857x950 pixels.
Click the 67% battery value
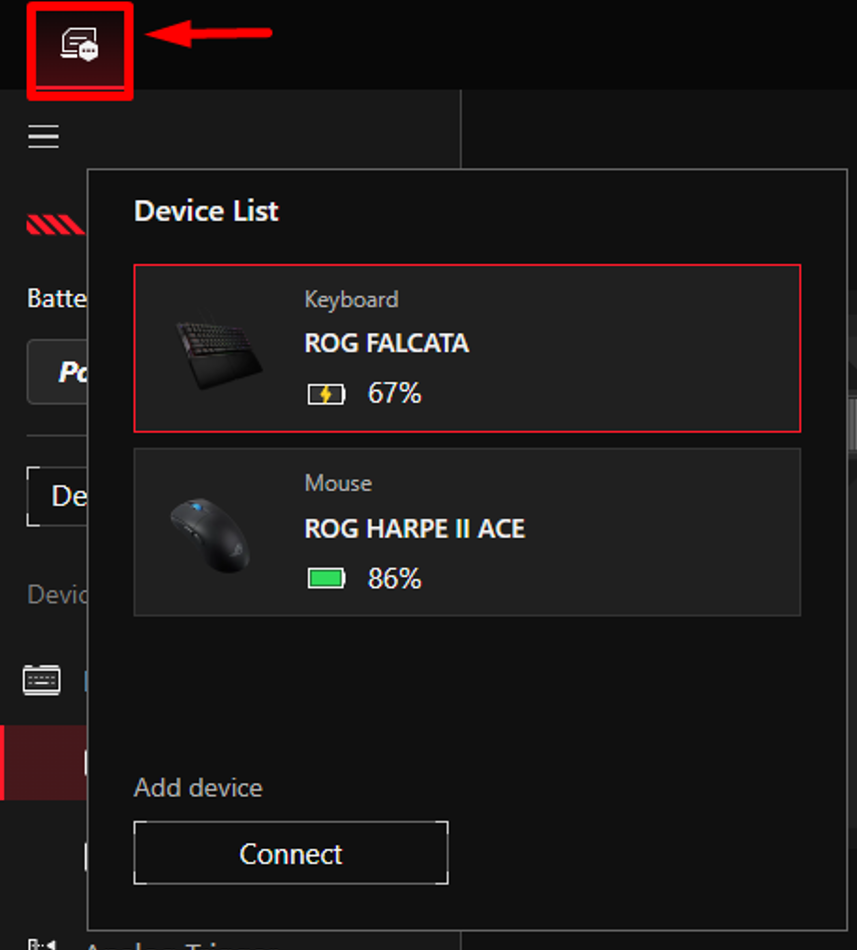pyautogui.click(x=394, y=393)
